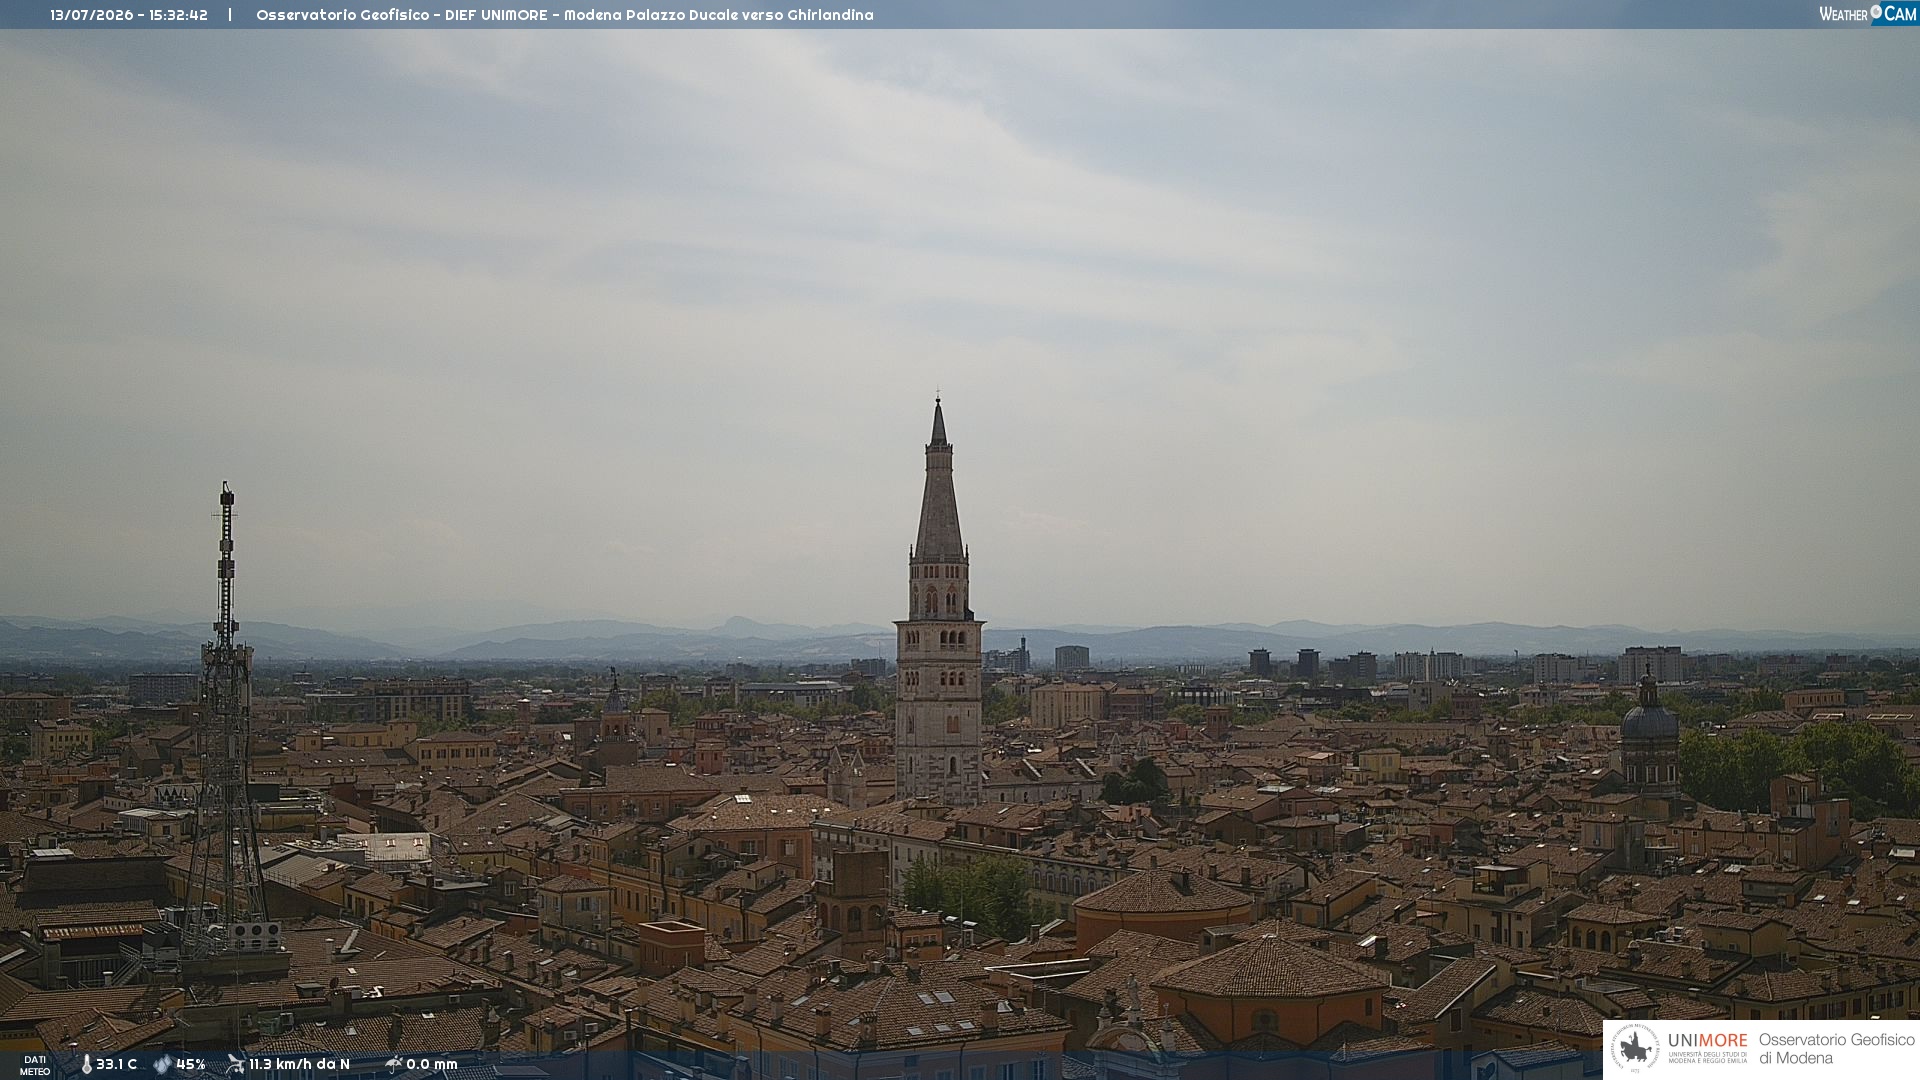
Task: Click the Osservatorio Geofisico camera title text
Action: (565, 15)
